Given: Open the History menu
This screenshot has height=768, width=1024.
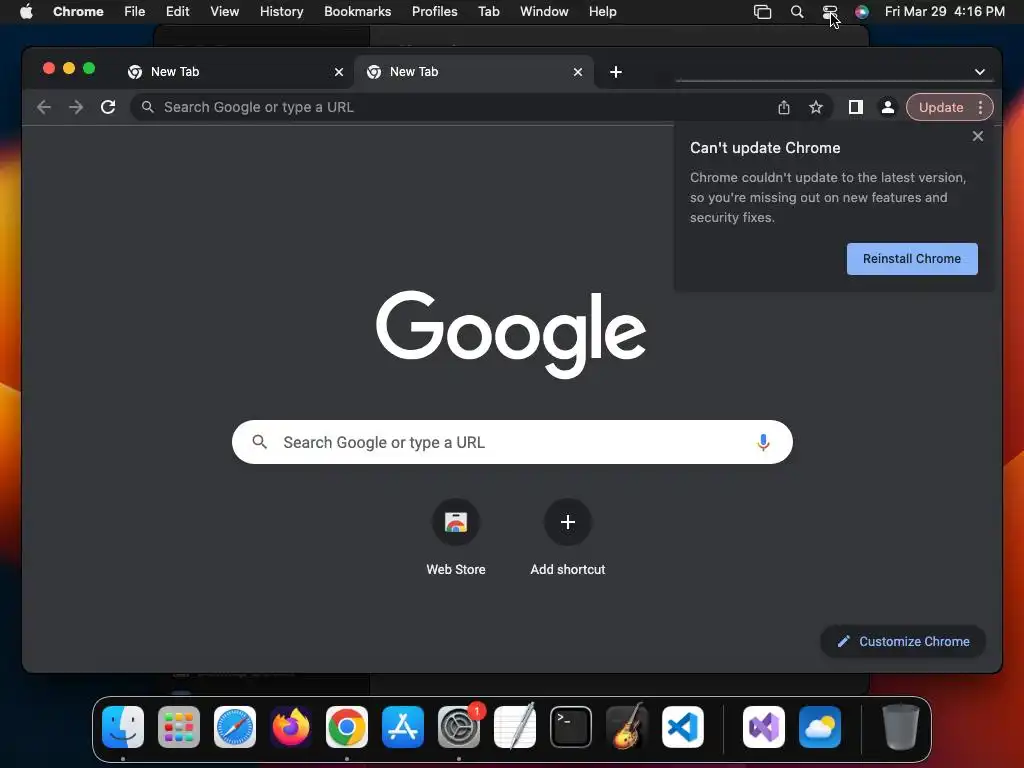Looking at the screenshot, I should coord(281,12).
